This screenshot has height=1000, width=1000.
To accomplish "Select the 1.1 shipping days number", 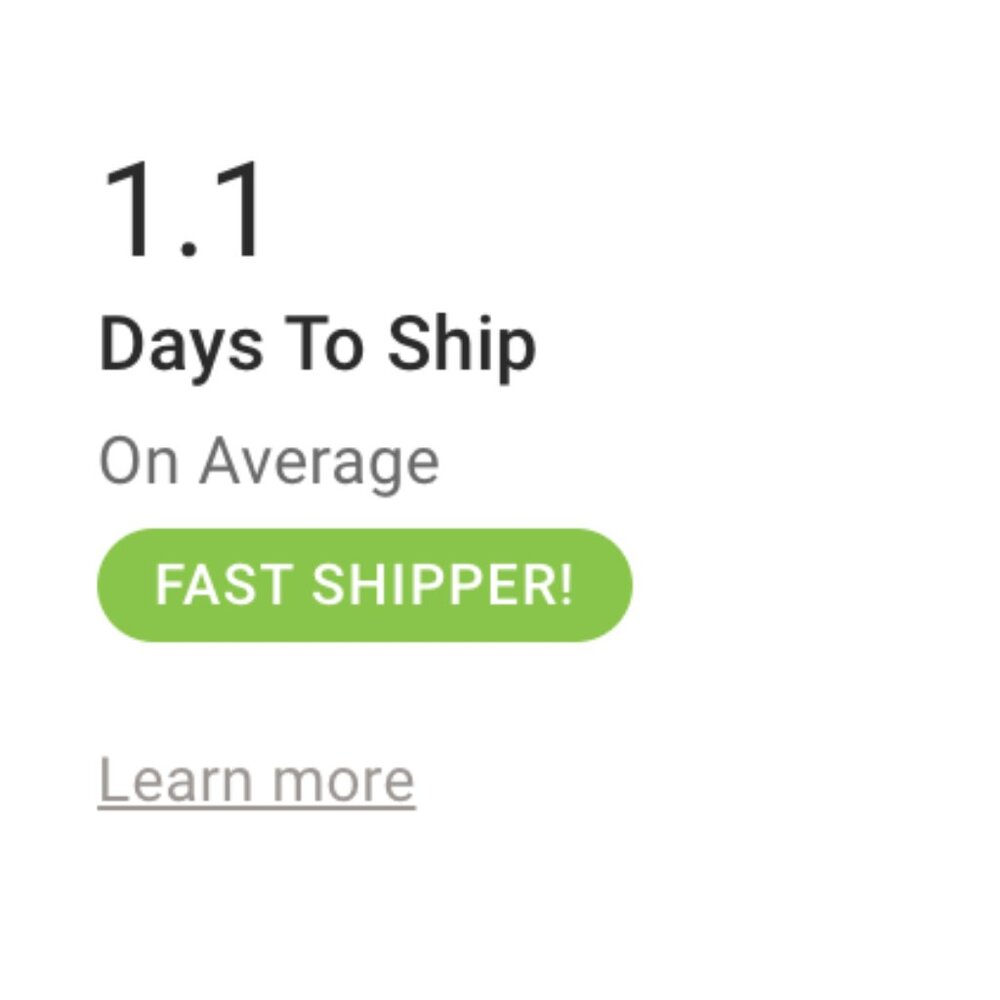I will pos(185,213).
